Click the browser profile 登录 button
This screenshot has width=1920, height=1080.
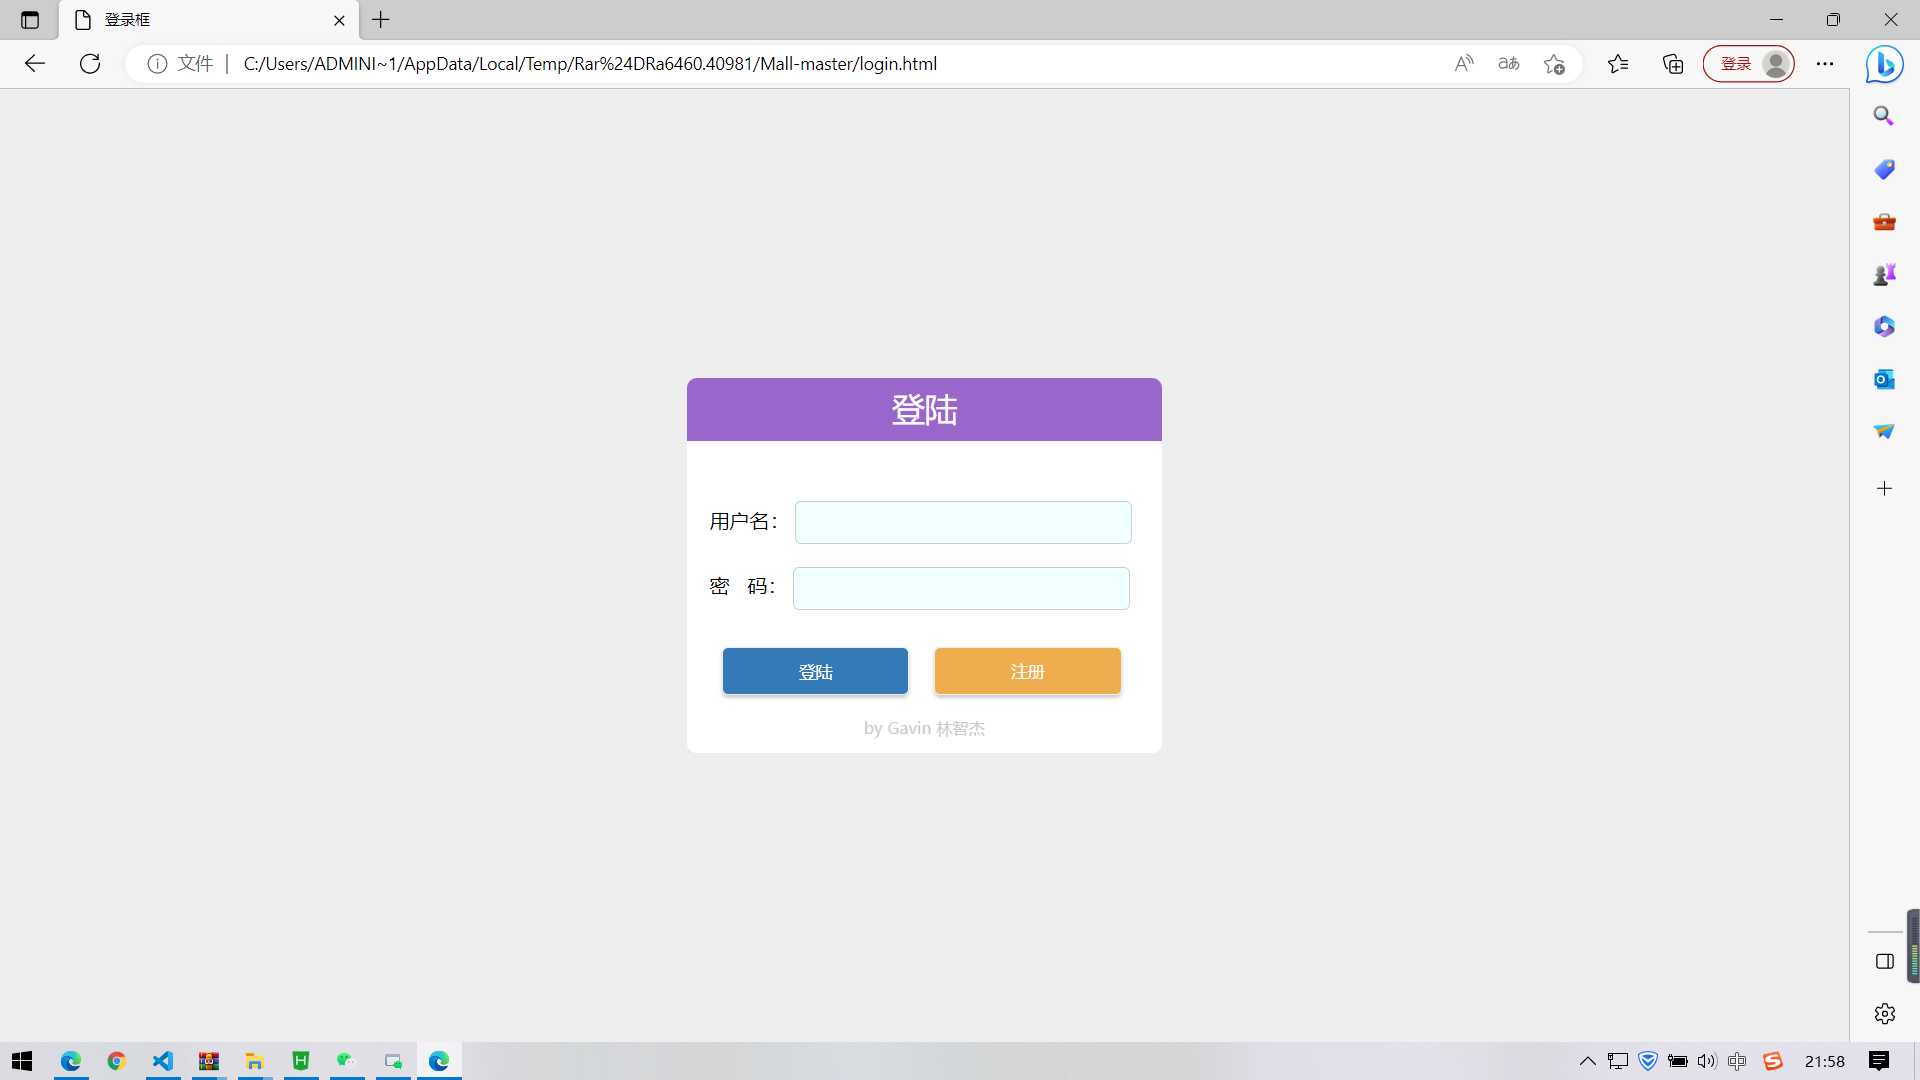(x=1749, y=64)
